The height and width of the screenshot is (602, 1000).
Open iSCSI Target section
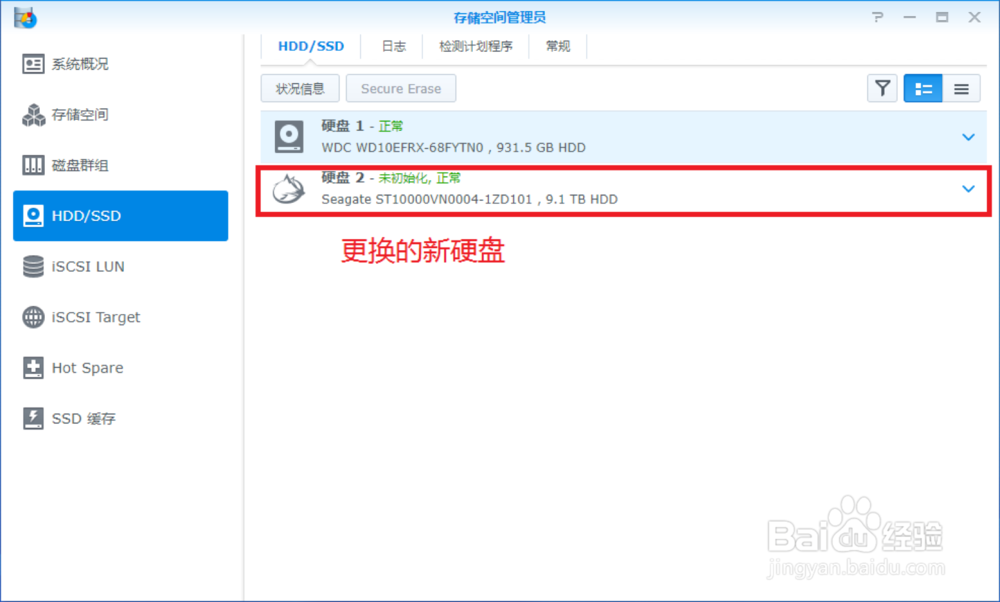121,317
